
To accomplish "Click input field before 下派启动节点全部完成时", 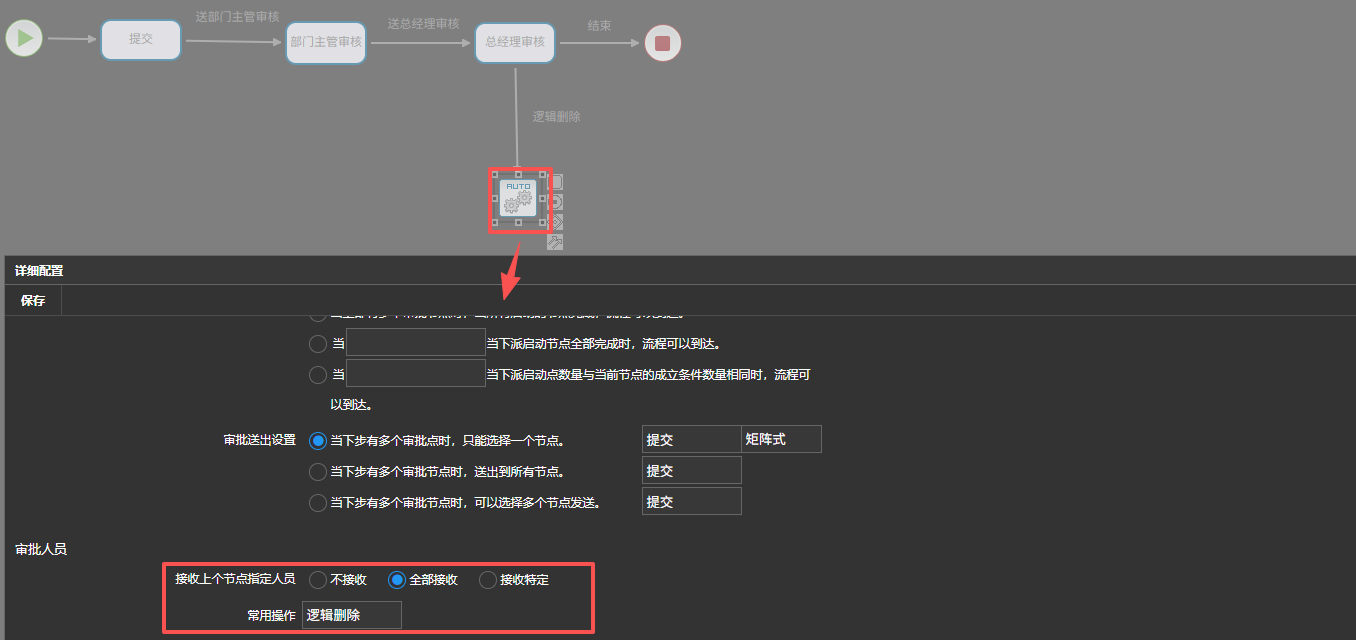I will 415,343.
